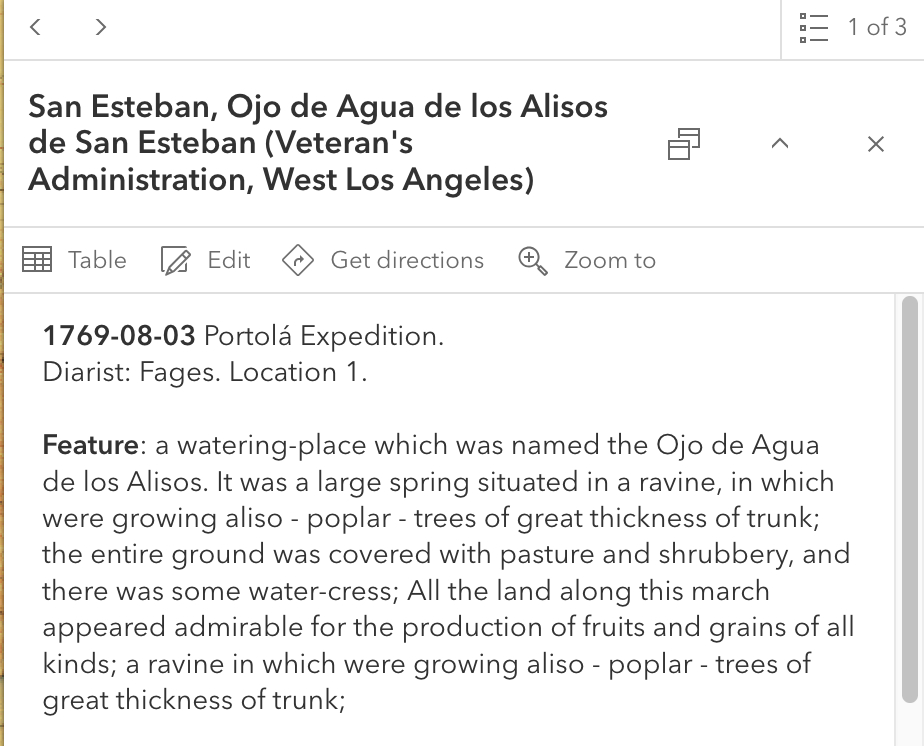Open the Table action label
This screenshot has height=746, width=924.
pyautogui.click(x=97, y=261)
